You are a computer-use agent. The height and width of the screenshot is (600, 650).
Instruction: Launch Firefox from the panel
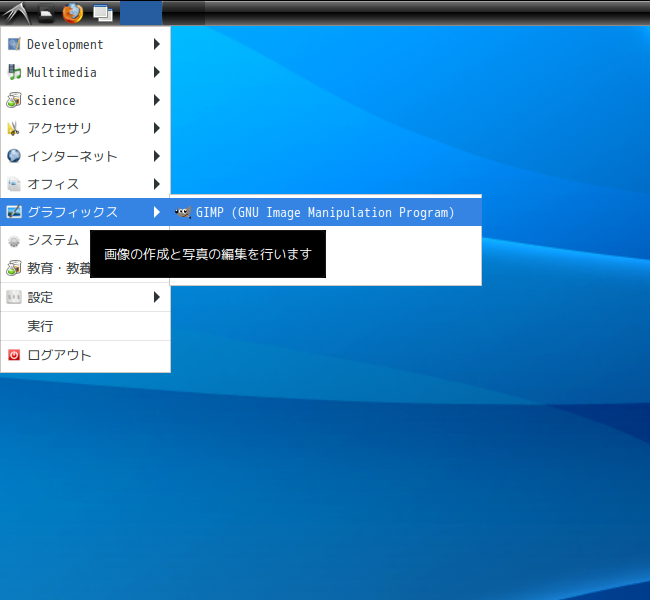tap(73, 13)
